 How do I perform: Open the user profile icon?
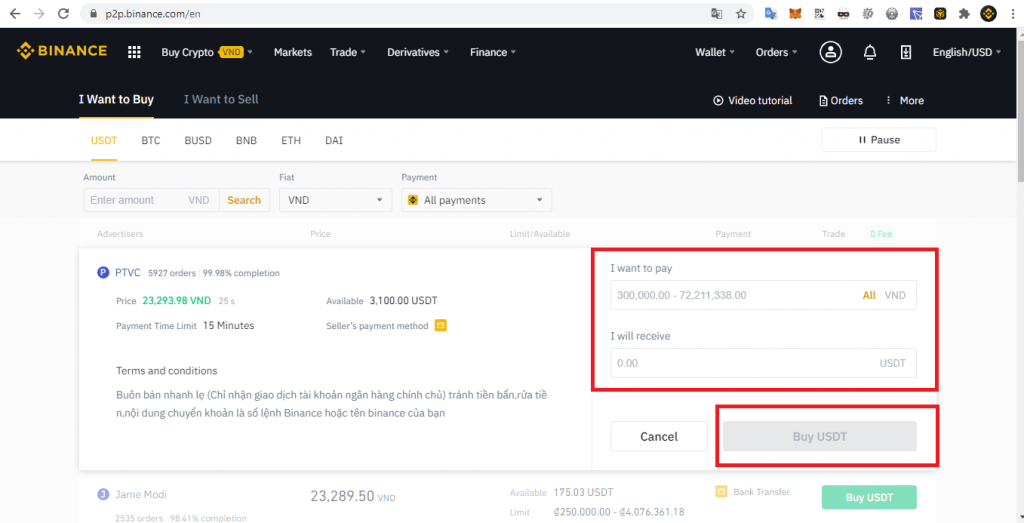tap(831, 52)
